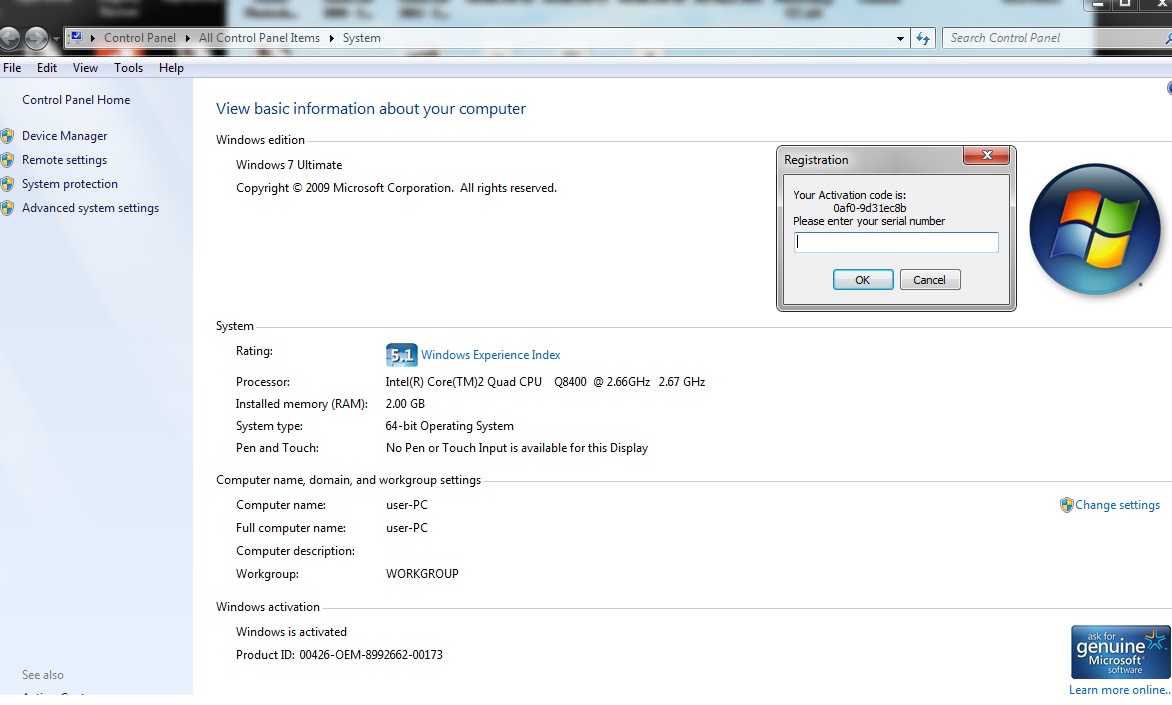The height and width of the screenshot is (705, 1172).
Task: Click shield icon next to System protection
Action: [x=7, y=184]
